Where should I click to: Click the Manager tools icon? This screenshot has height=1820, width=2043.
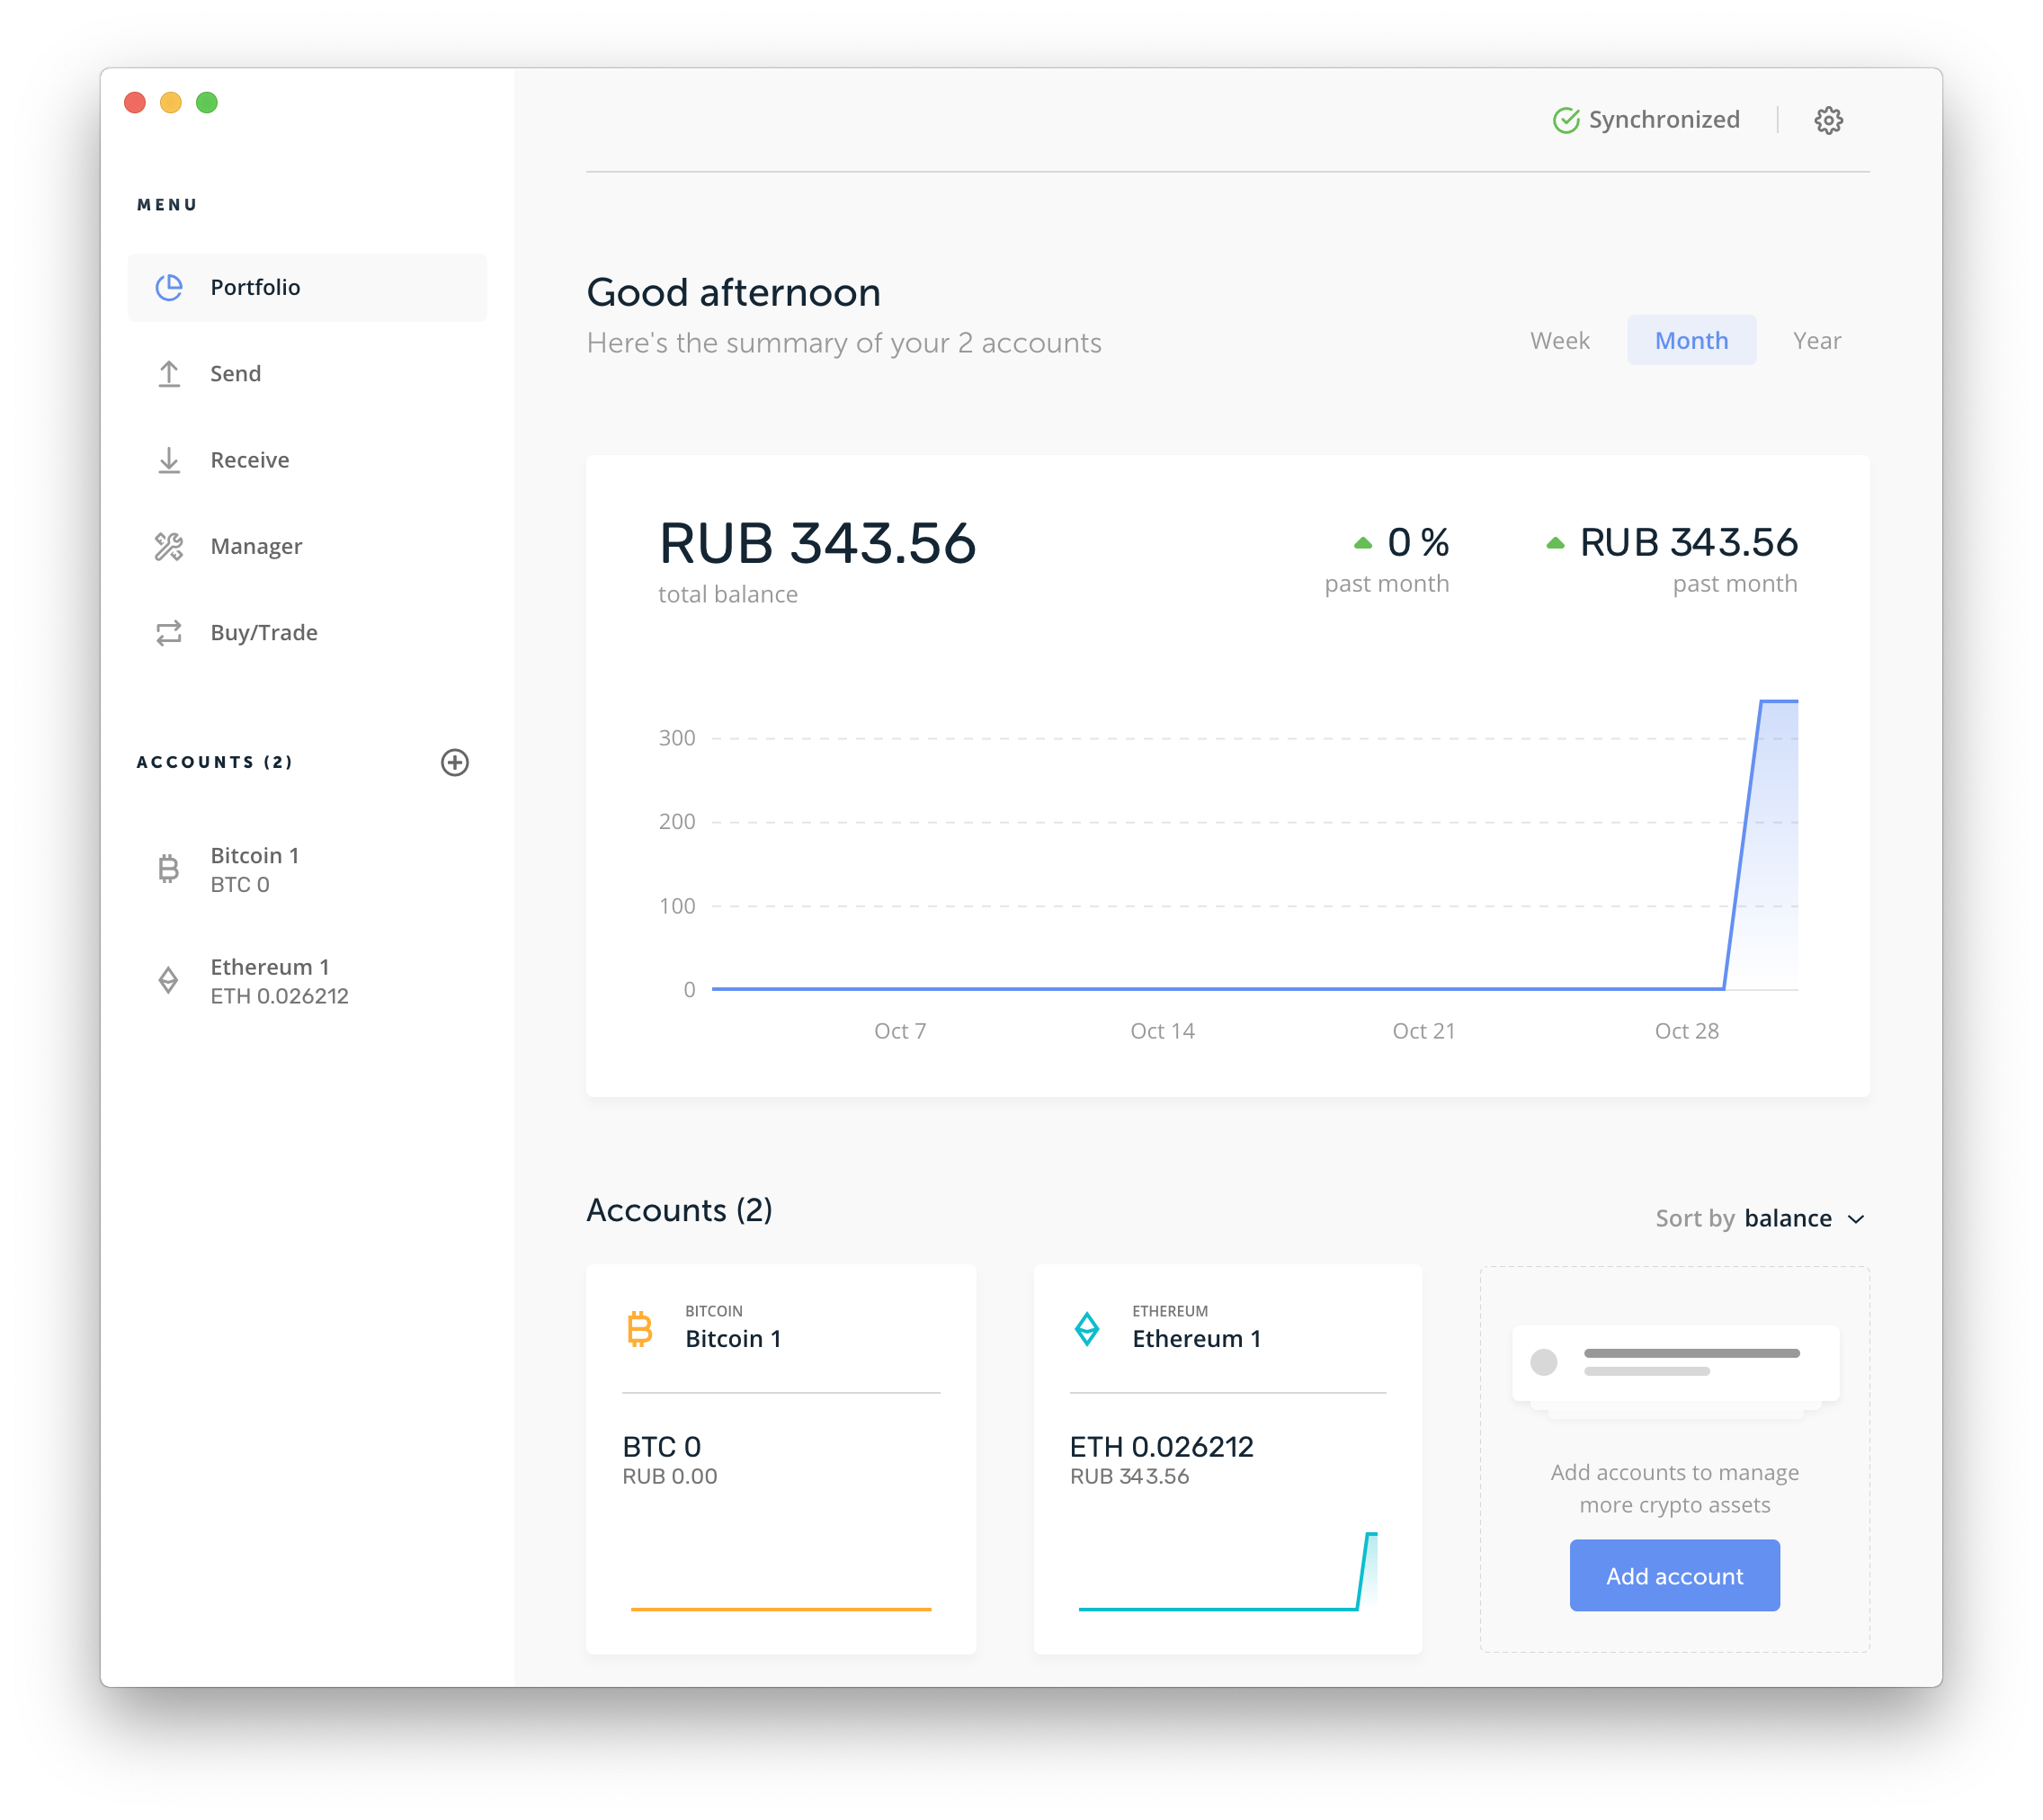point(169,546)
